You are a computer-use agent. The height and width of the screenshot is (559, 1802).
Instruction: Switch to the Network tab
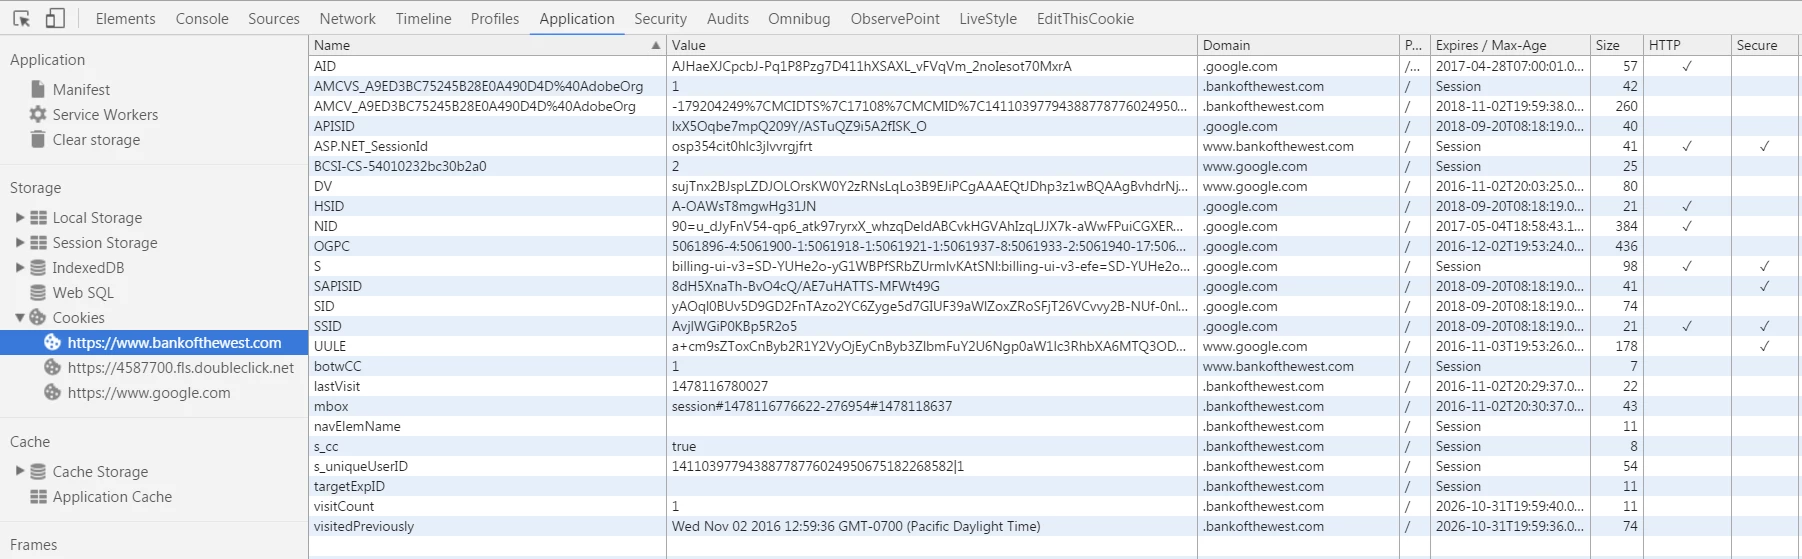coord(347,18)
